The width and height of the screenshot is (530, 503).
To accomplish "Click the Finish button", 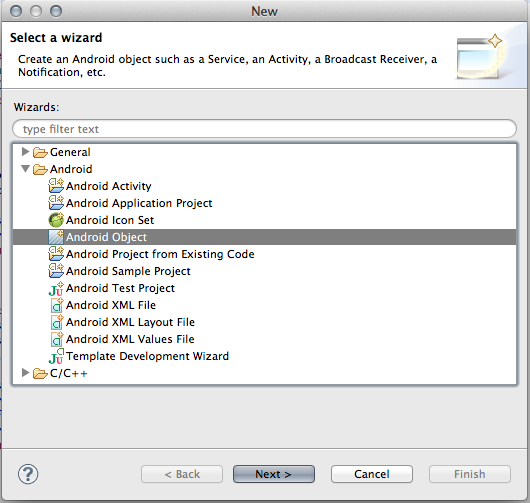I will [x=470, y=474].
